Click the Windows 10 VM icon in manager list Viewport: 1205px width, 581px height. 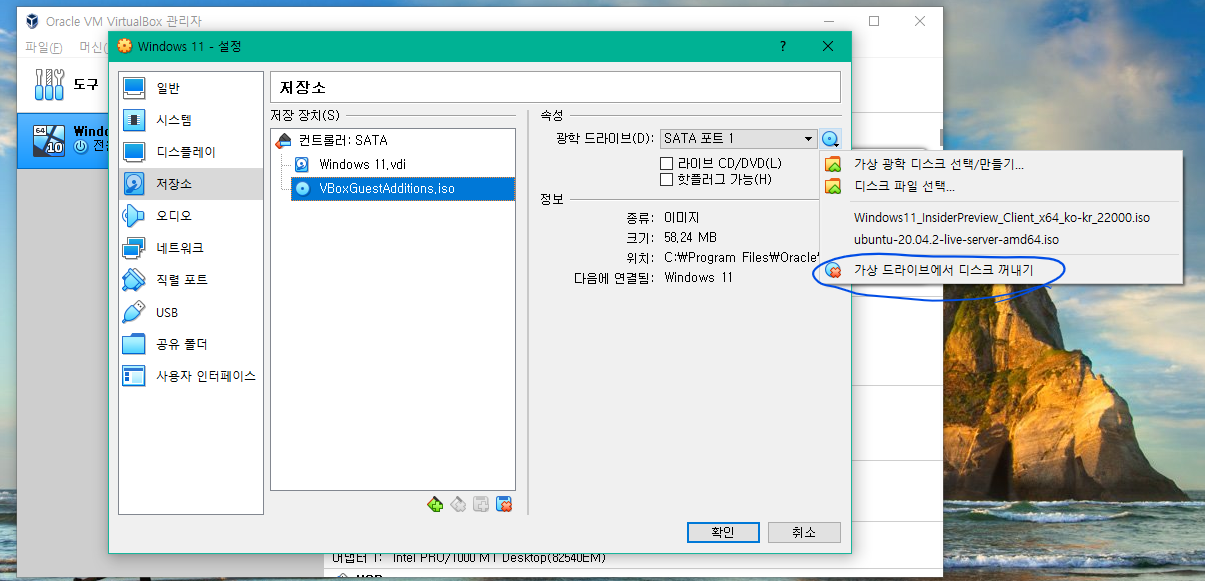[x=49, y=139]
